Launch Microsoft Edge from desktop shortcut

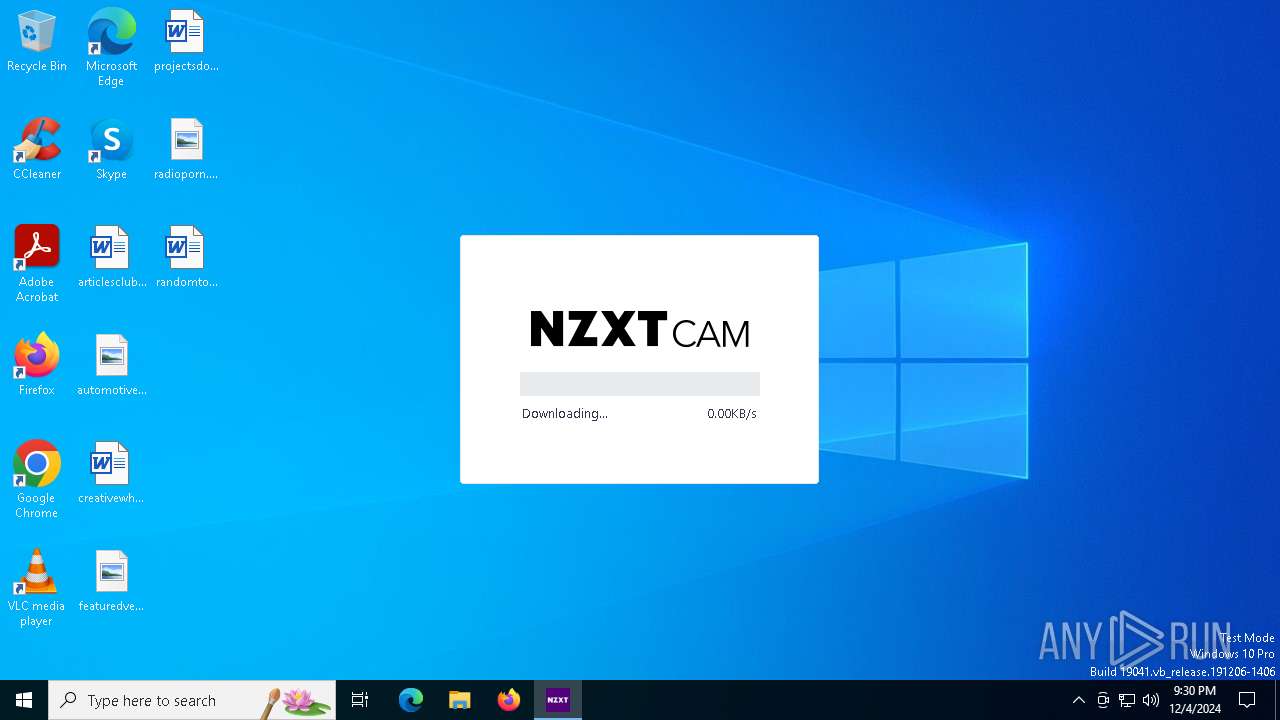(111, 48)
